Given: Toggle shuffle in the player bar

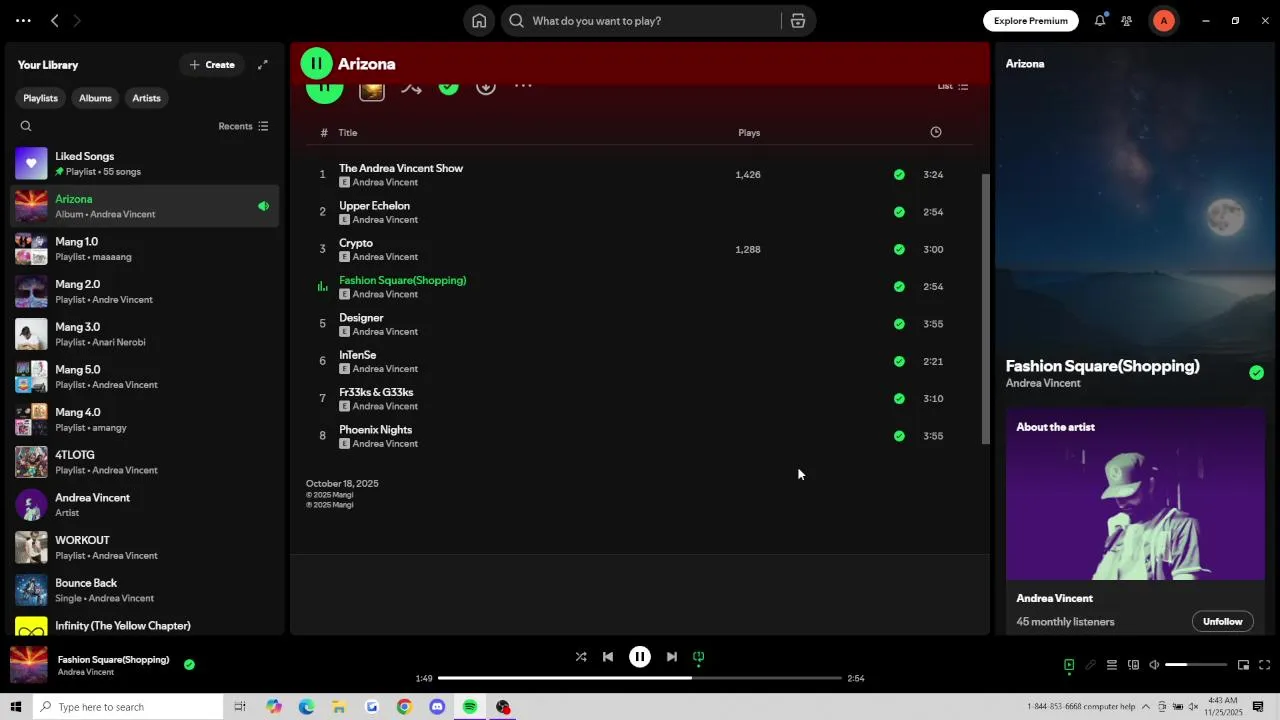Looking at the screenshot, I should click(x=581, y=657).
